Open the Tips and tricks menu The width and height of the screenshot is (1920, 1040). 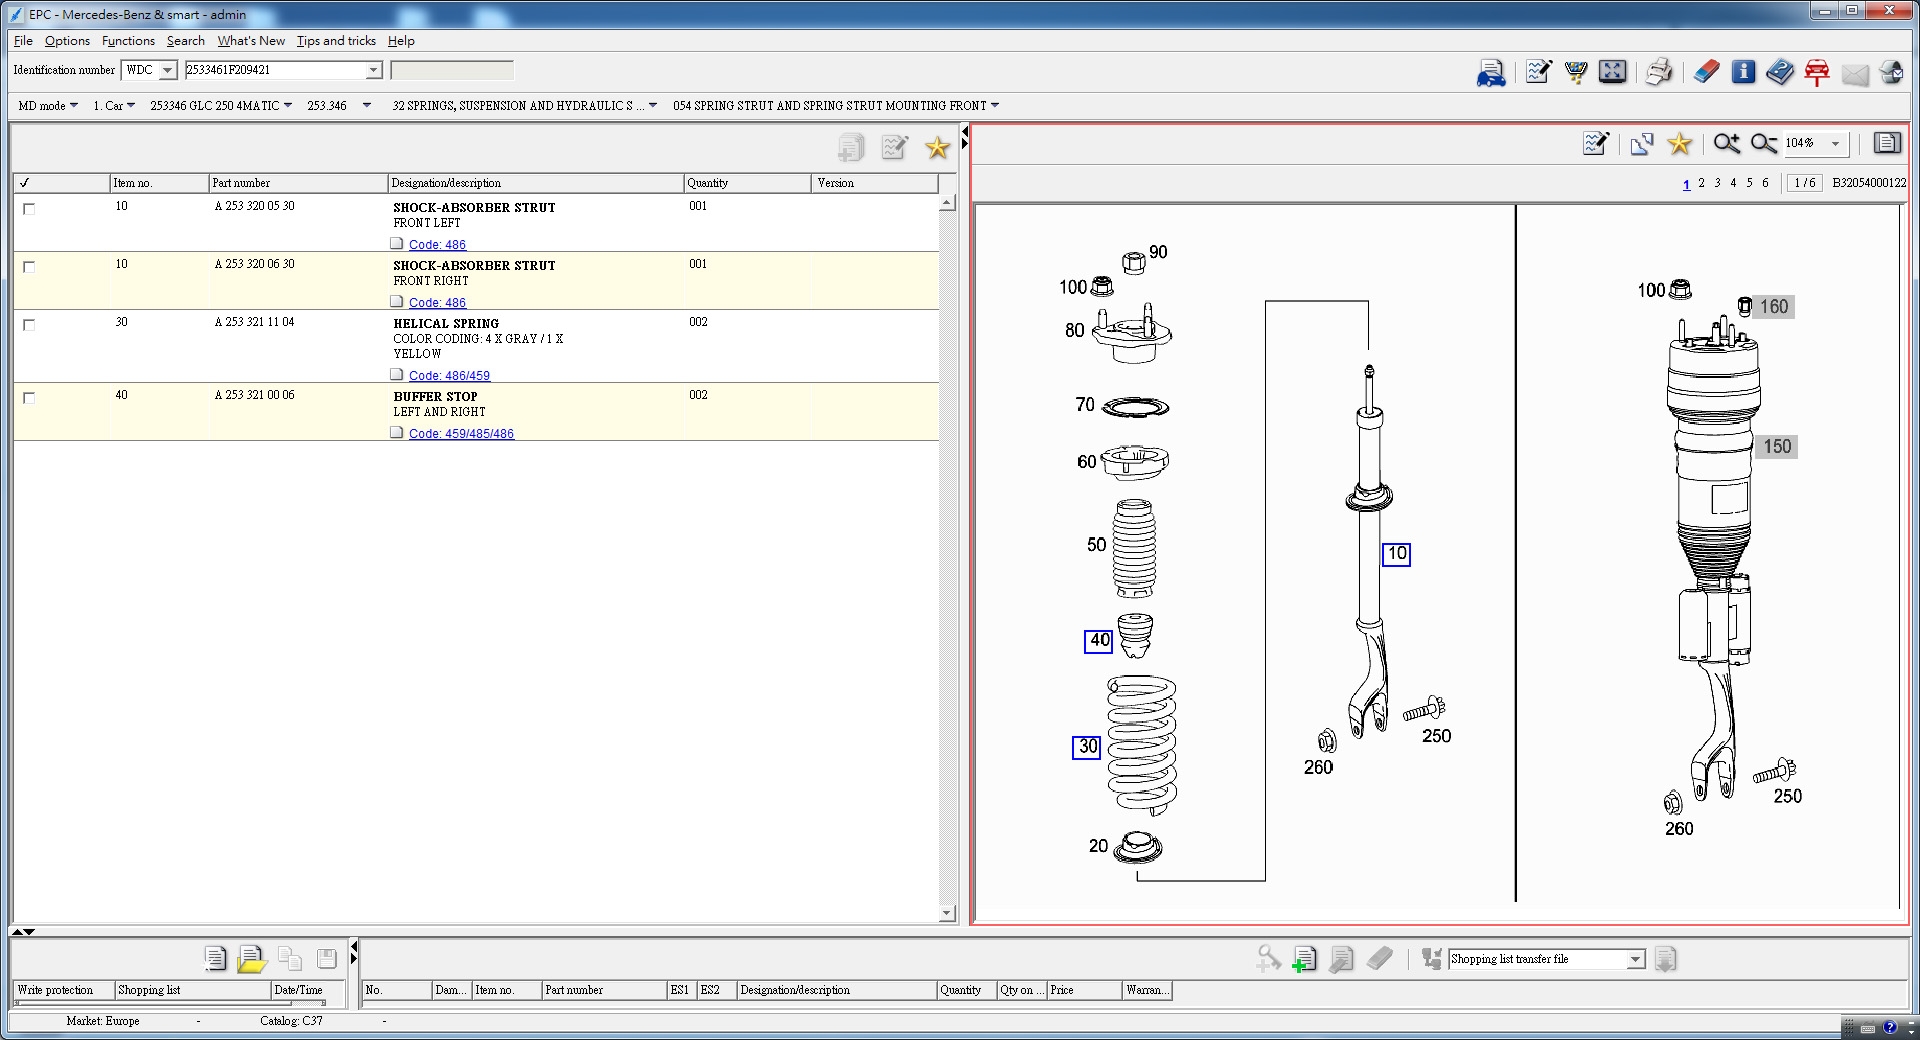click(336, 41)
